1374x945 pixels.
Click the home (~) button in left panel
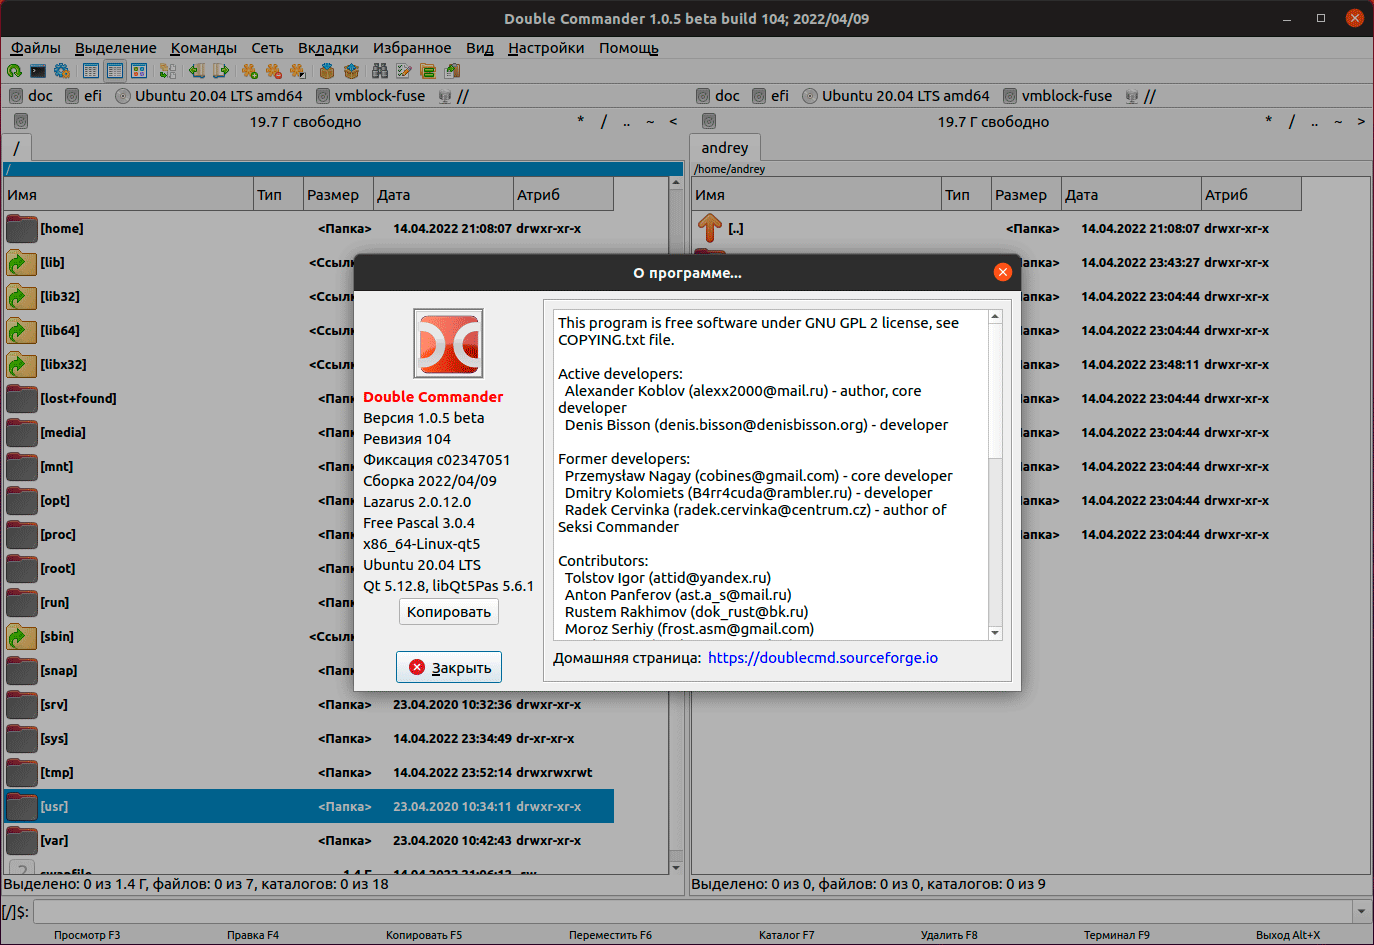[x=650, y=122]
